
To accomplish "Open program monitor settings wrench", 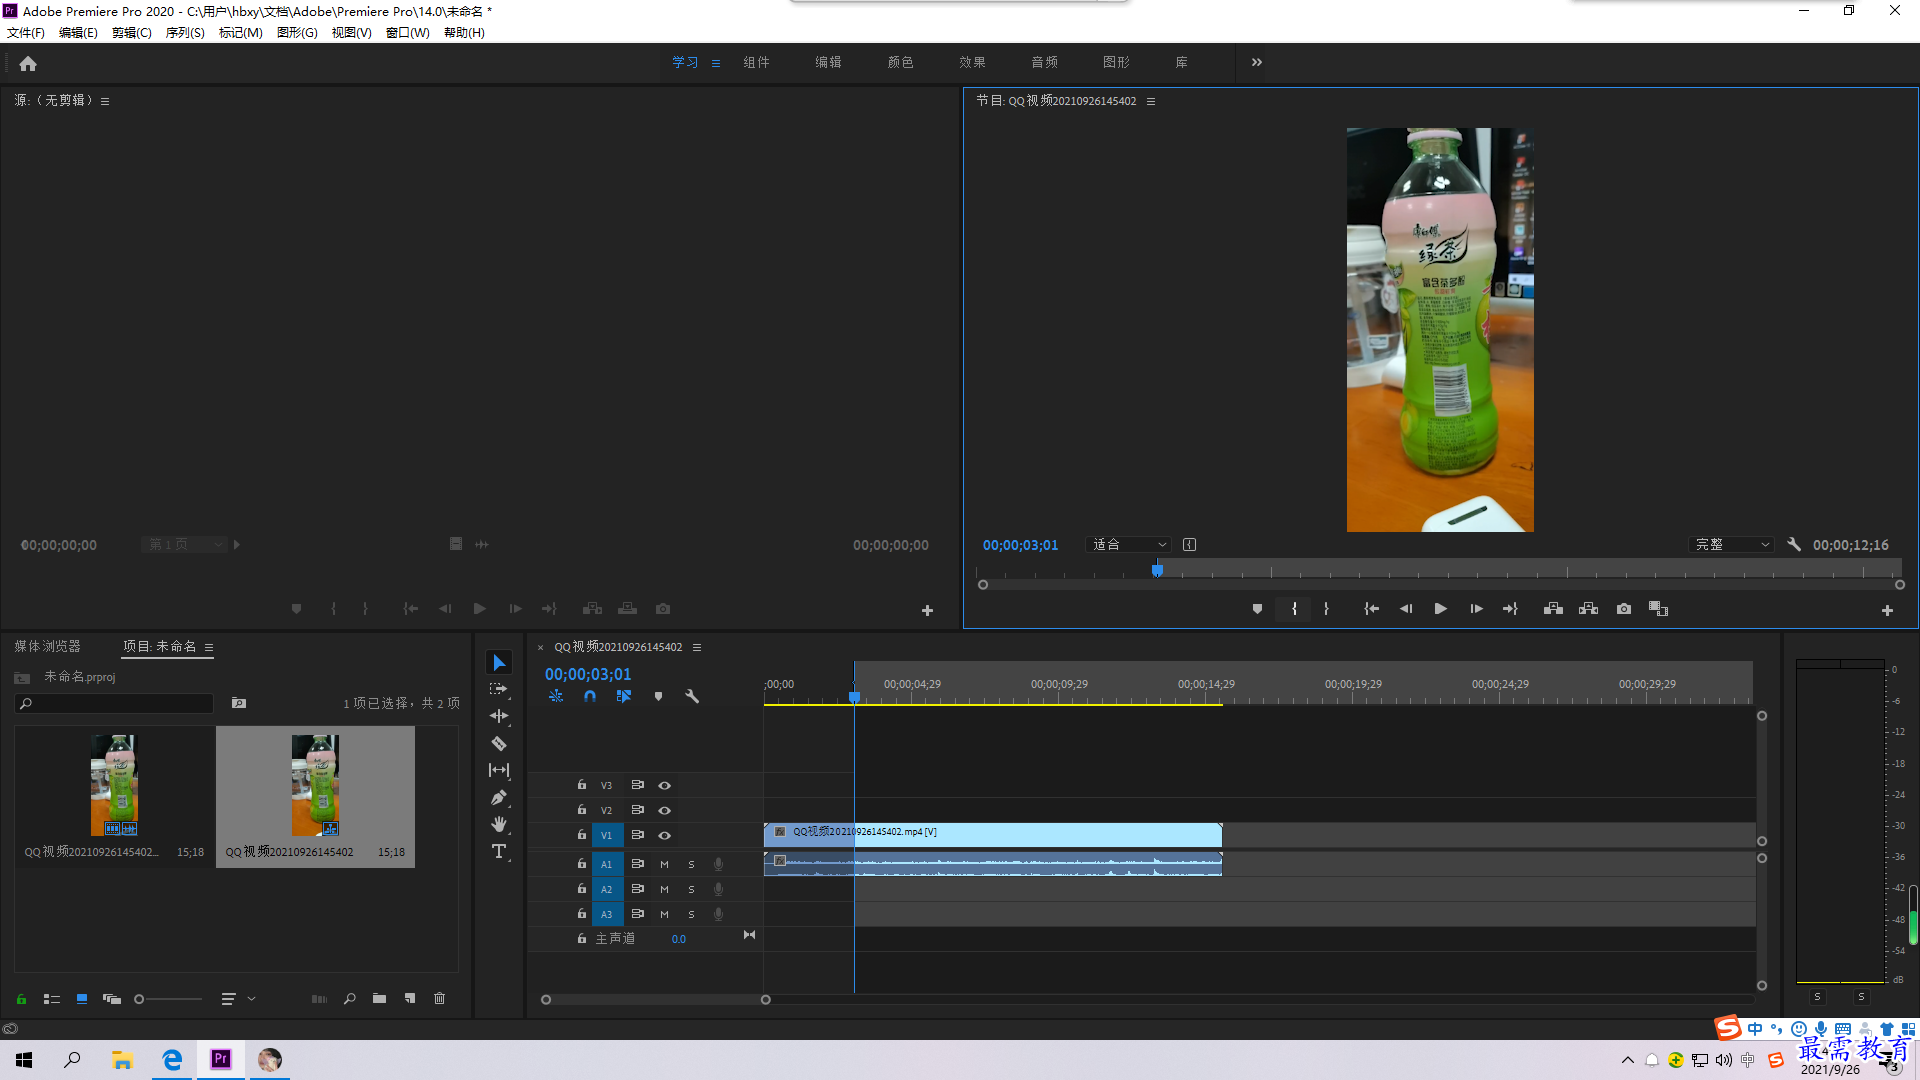I will pyautogui.click(x=1794, y=544).
